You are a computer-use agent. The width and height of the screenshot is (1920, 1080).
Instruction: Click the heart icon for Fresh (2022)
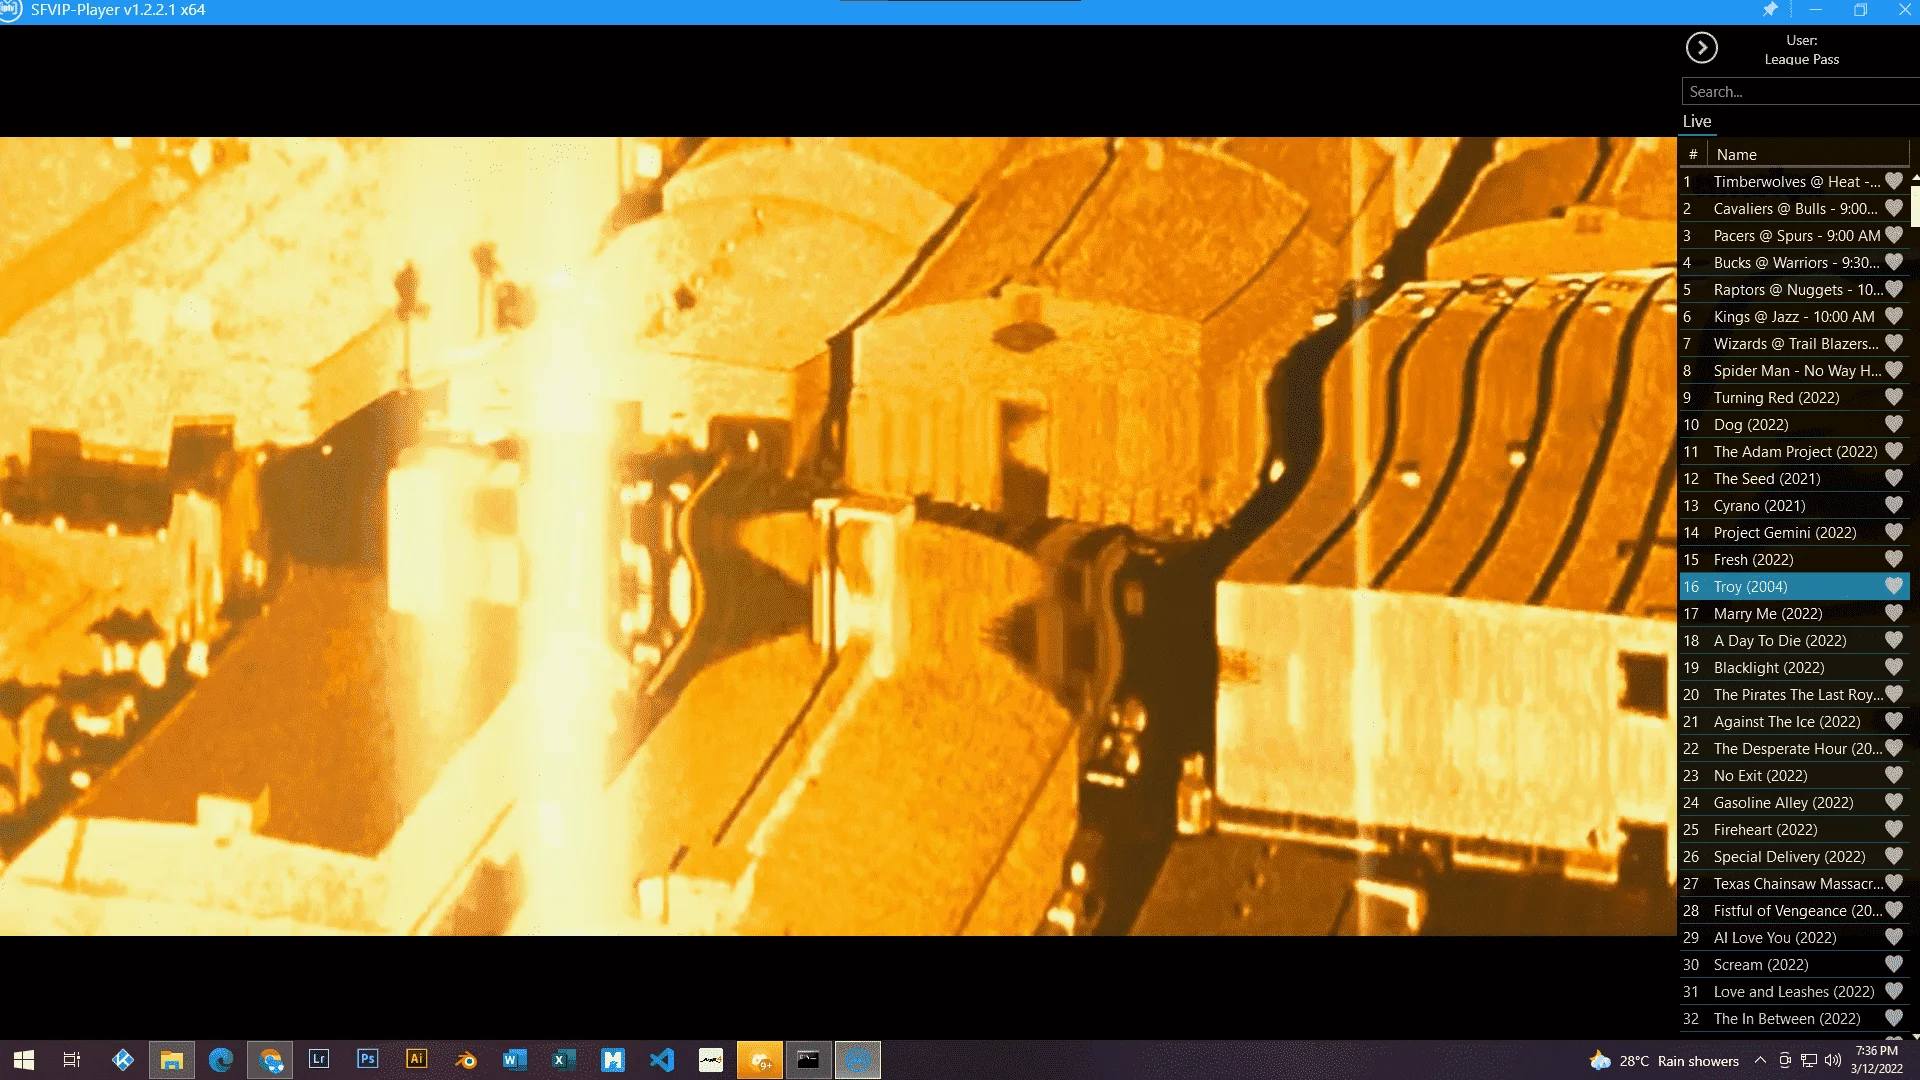[1894, 559]
